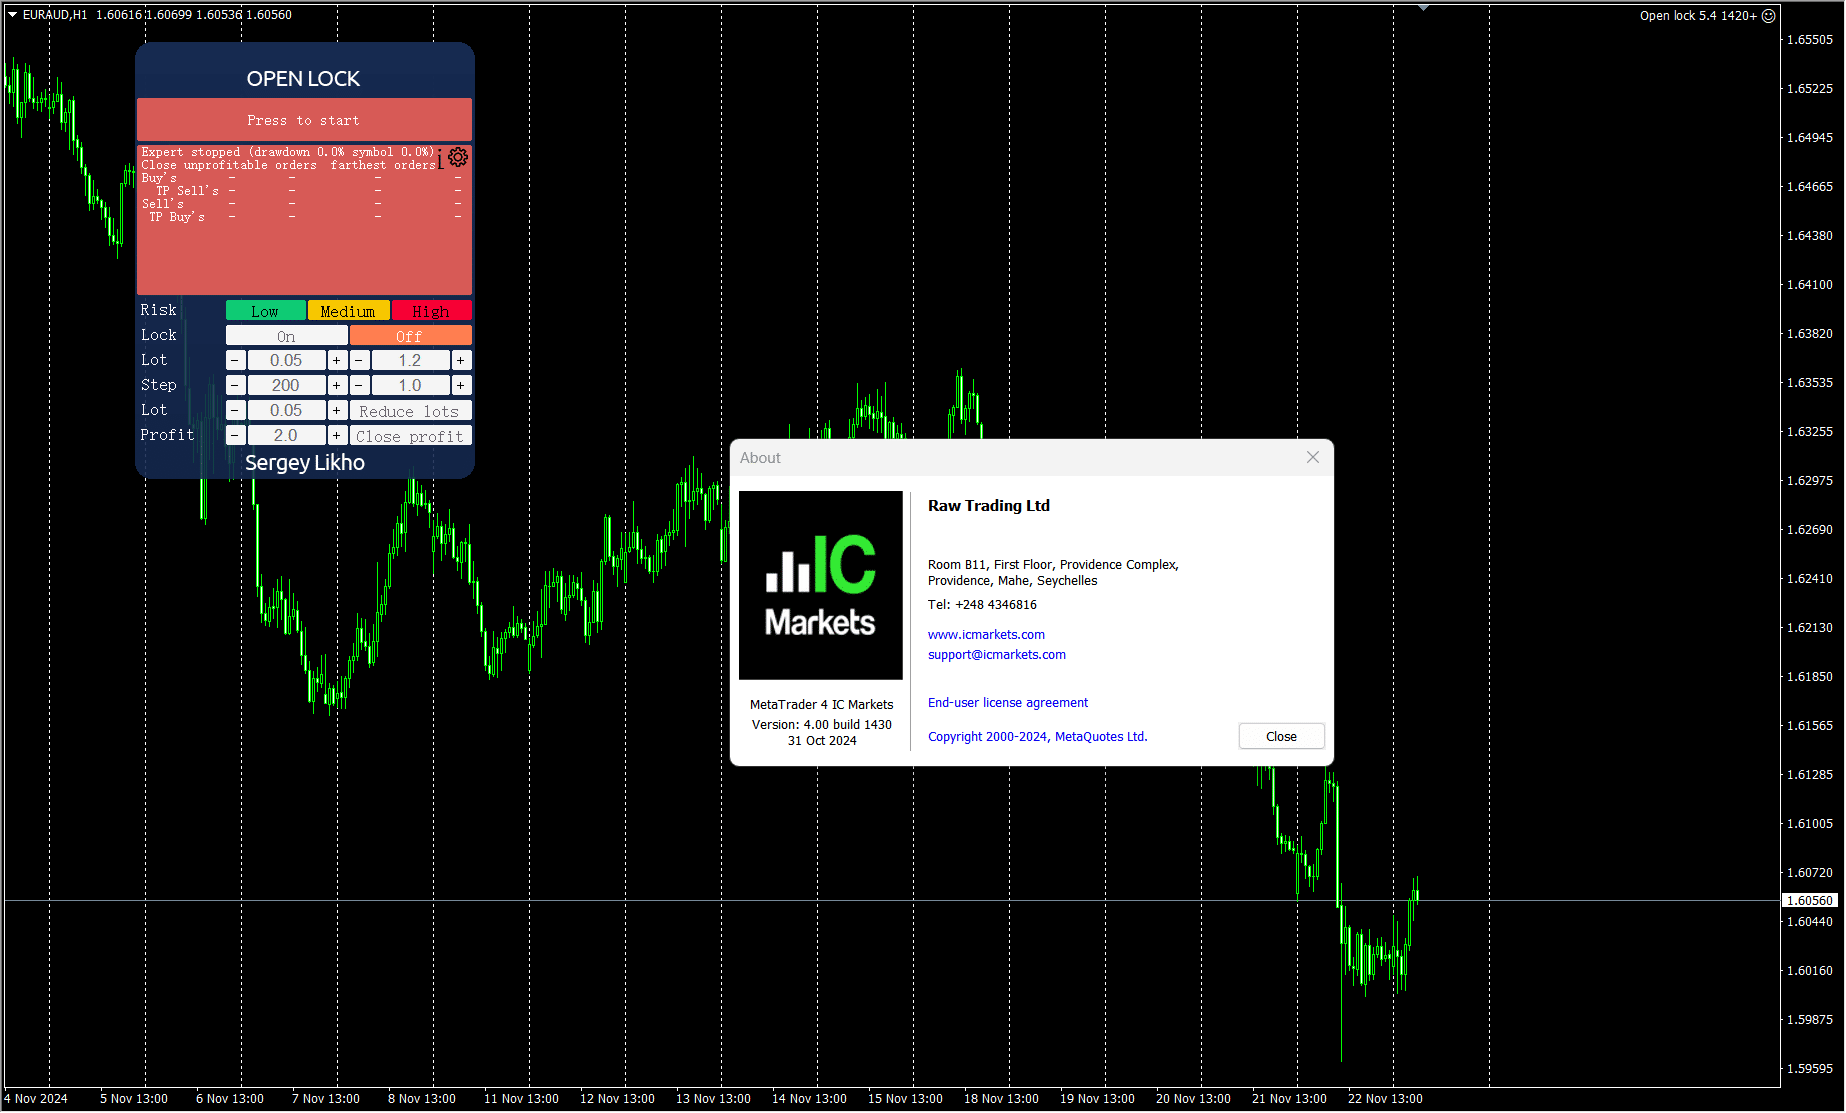This screenshot has width=1846, height=1113.
Task: Turn Lock On
Action: click(286, 336)
